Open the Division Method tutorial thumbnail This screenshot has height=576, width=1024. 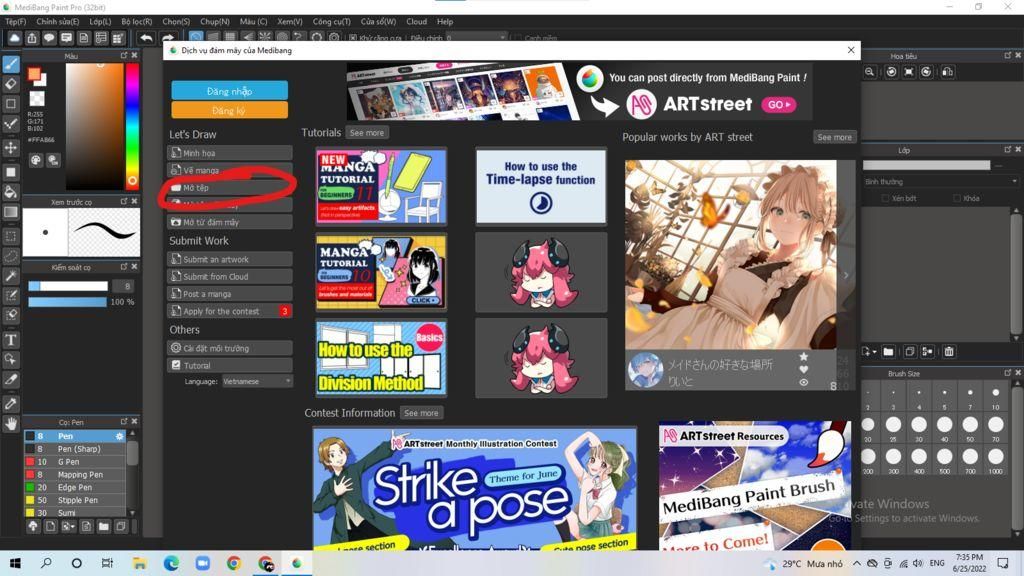click(x=381, y=357)
